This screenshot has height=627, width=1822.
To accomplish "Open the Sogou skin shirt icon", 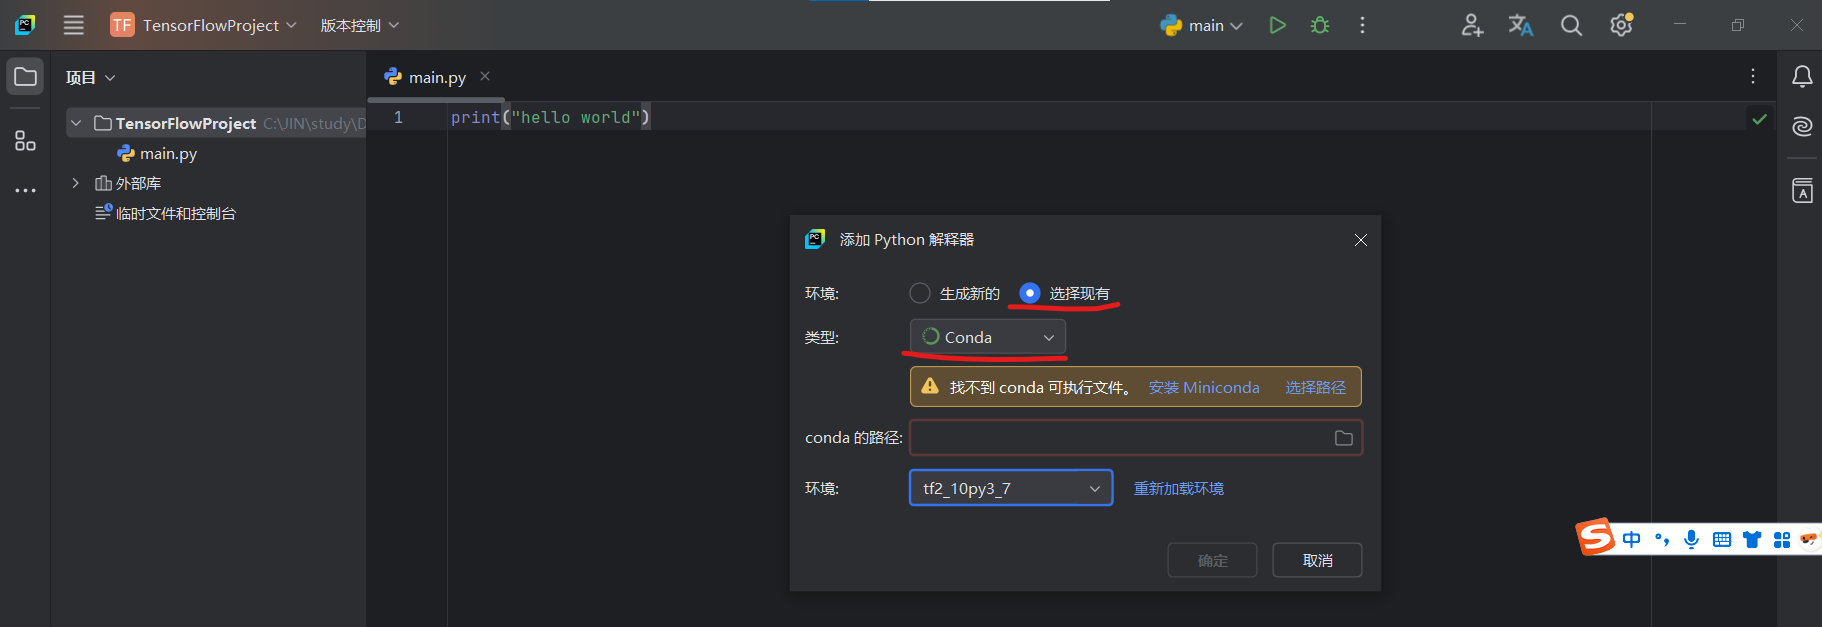I will 1752,540.
